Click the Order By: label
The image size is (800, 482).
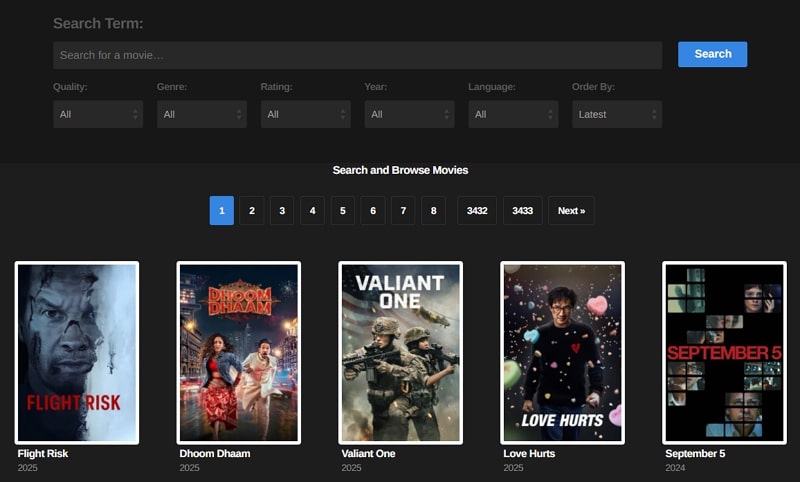(x=593, y=87)
